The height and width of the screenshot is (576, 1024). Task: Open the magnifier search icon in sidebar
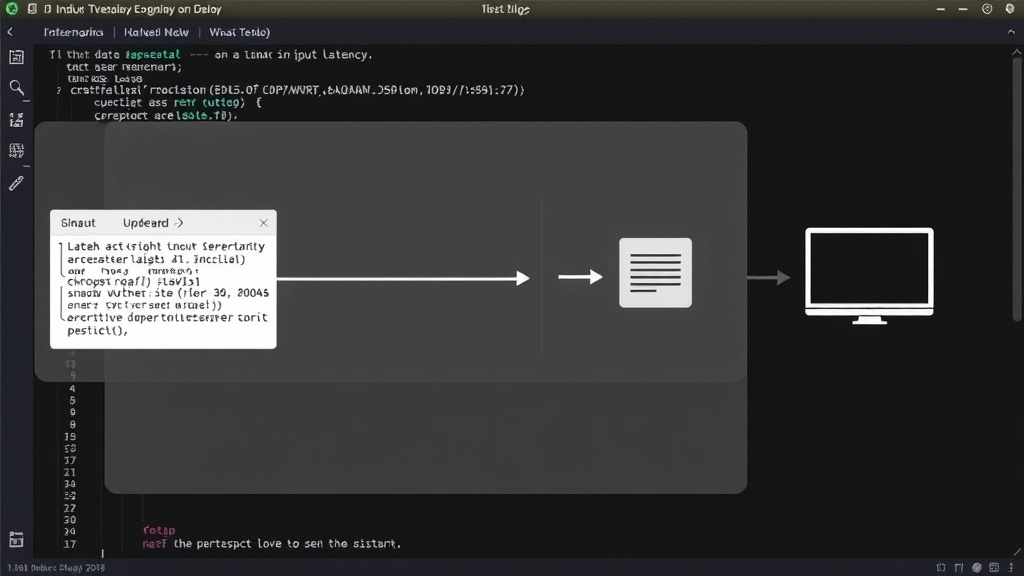click(x=16, y=88)
